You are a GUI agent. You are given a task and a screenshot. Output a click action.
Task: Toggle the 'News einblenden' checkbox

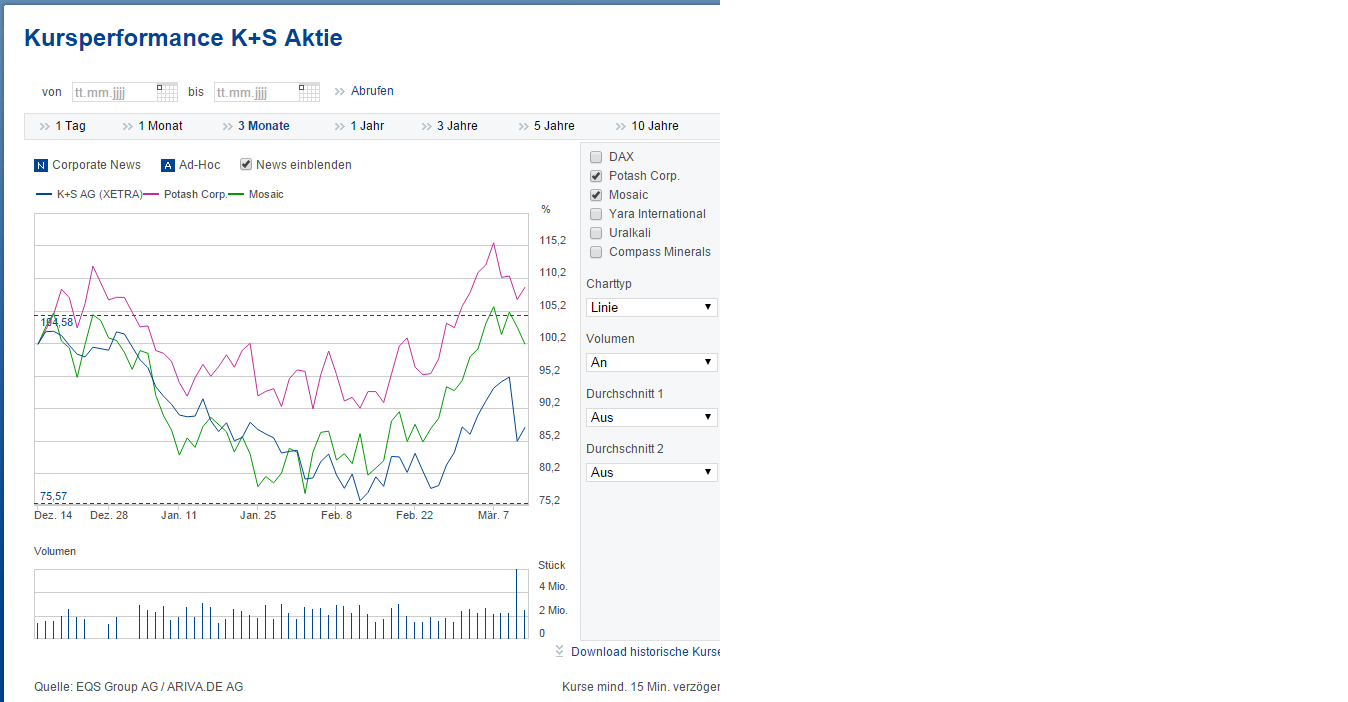246,164
